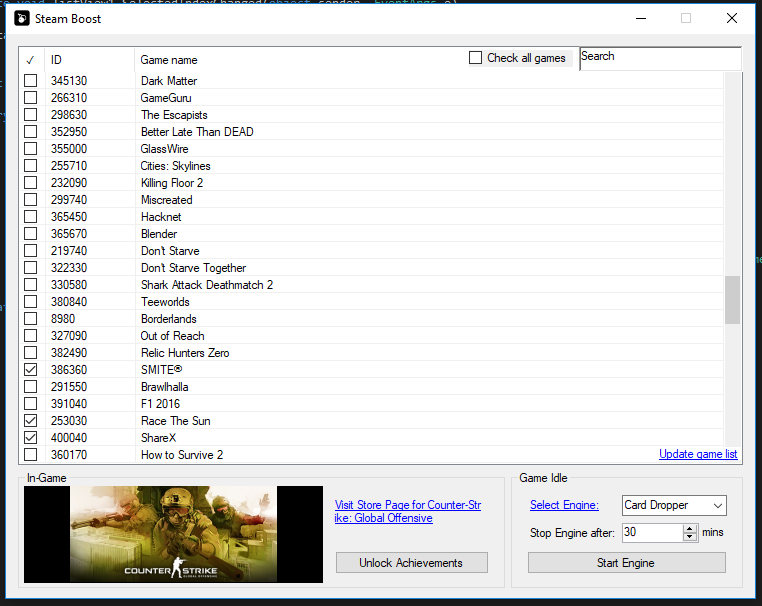The height and width of the screenshot is (606, 762).
Task: Select the Hacknet row
Action: (373, 216)
